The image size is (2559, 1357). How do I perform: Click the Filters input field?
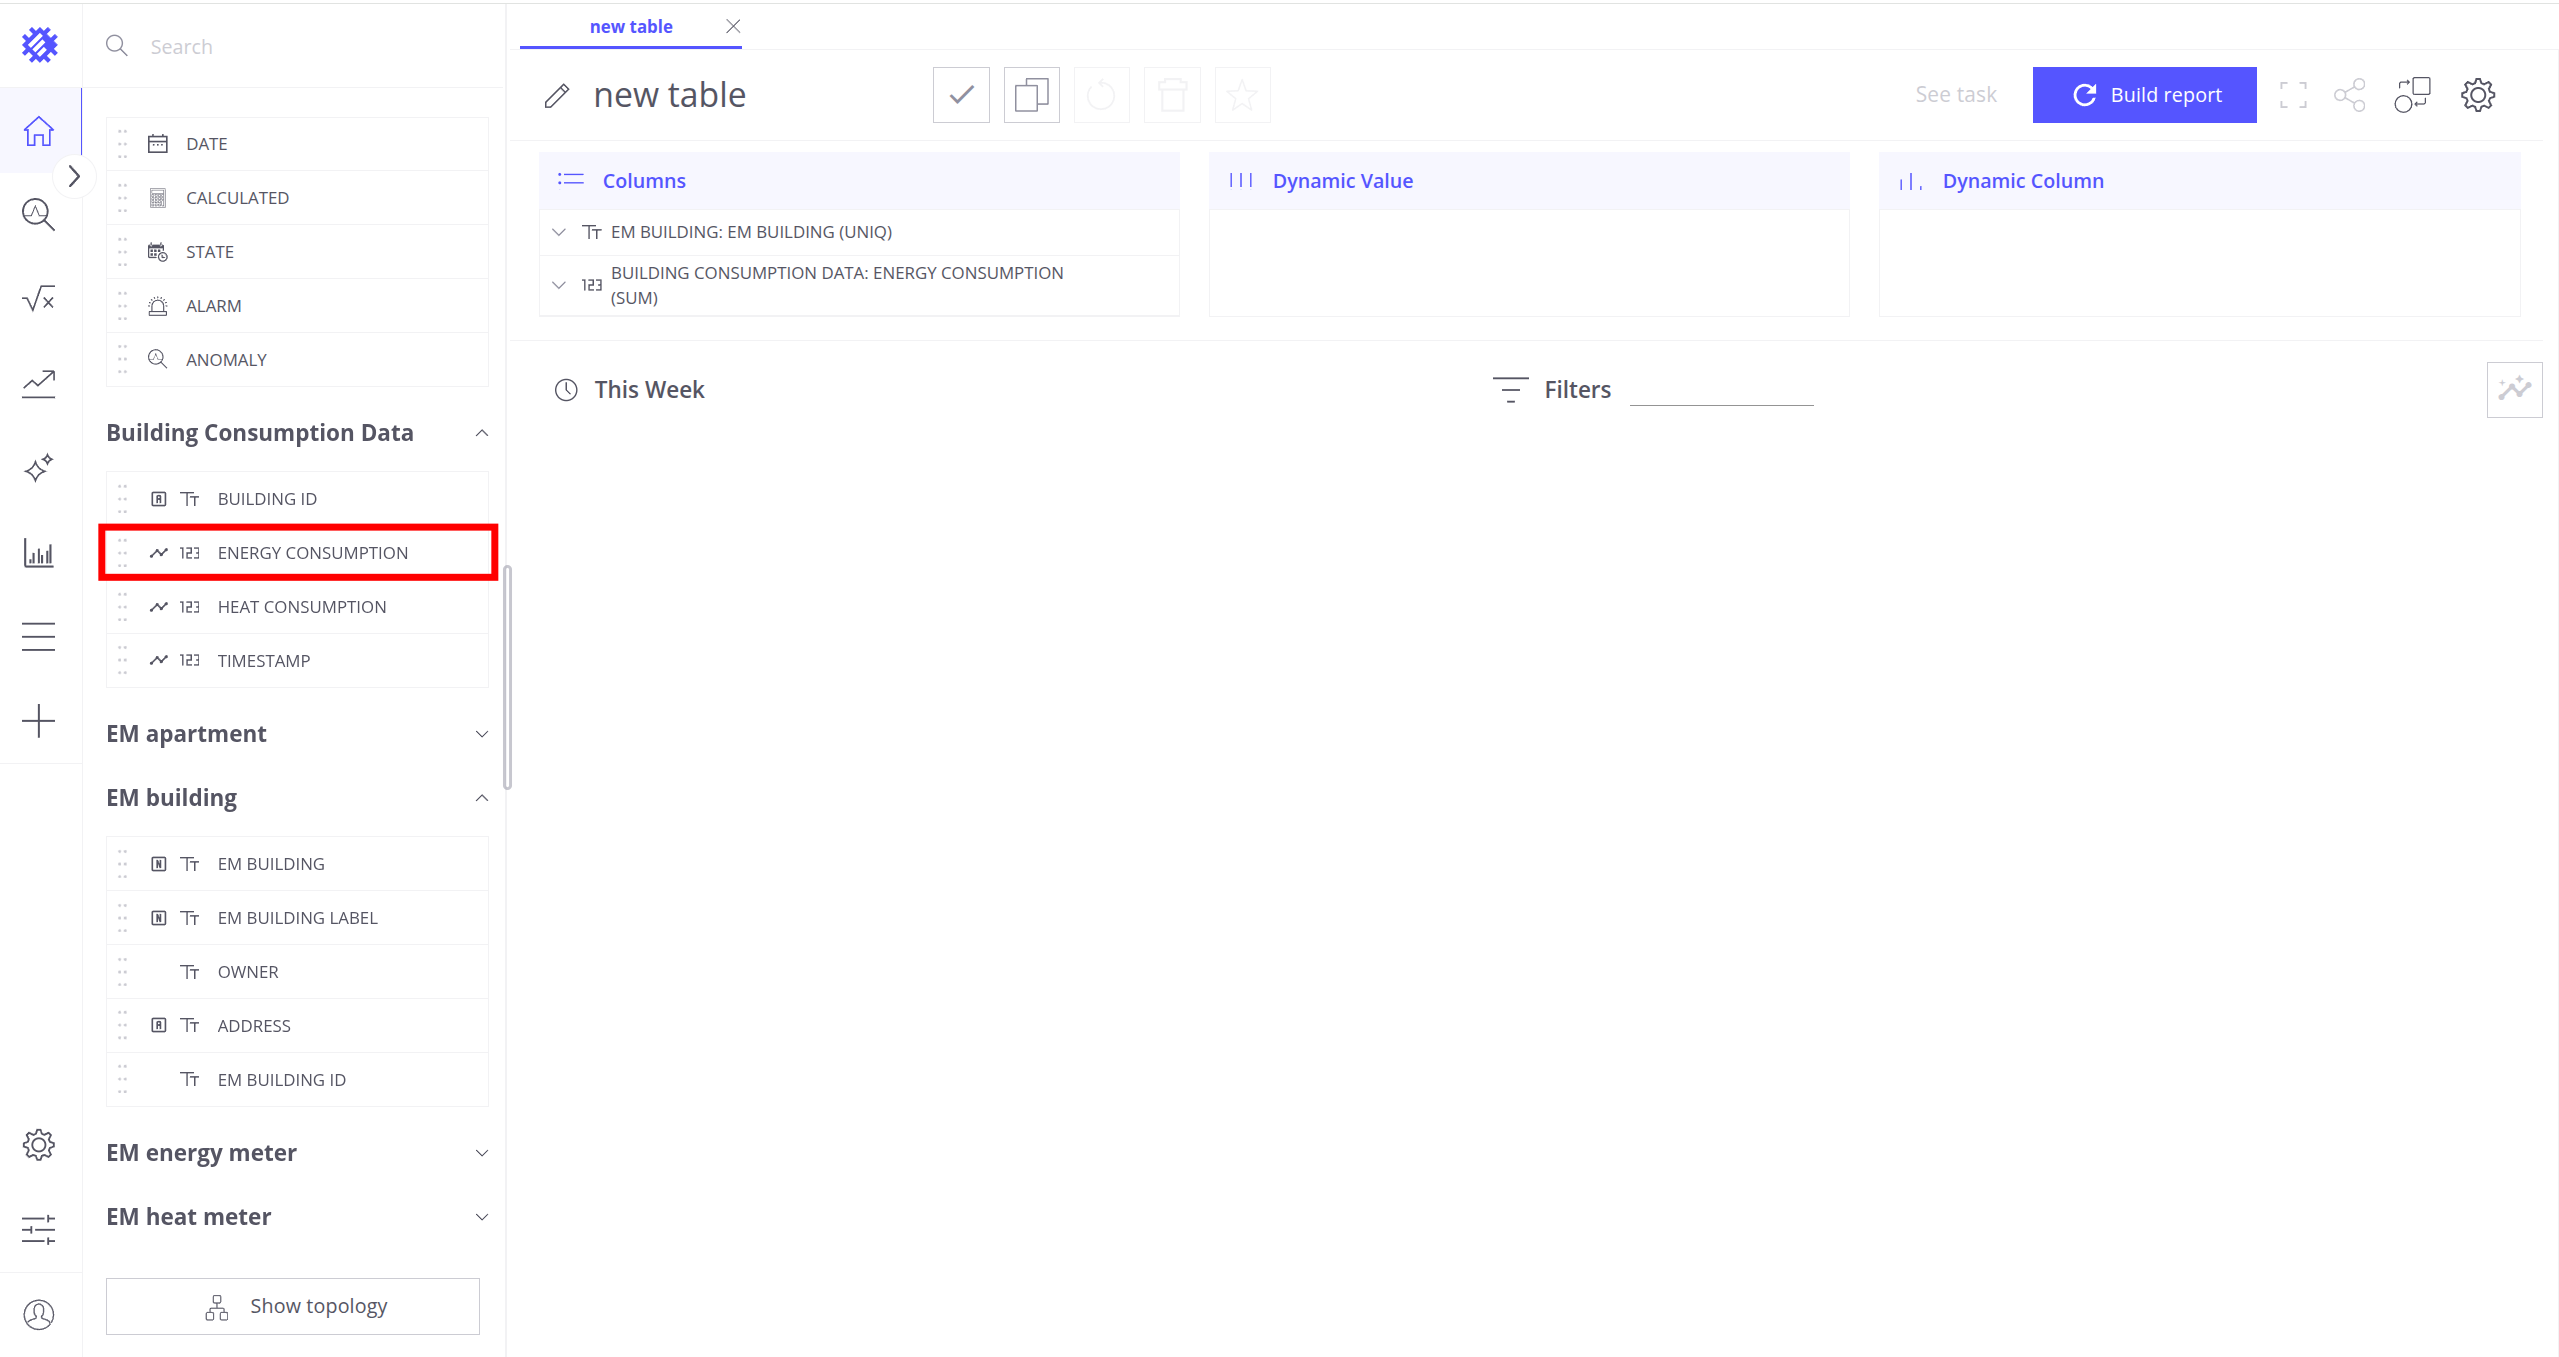pos(1720,390)
